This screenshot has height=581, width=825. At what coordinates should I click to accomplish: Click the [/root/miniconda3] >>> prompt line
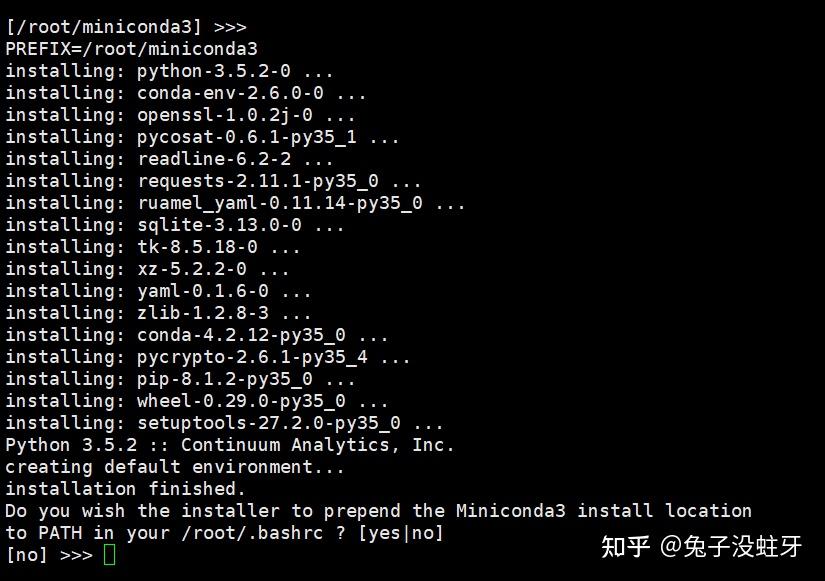tap(126, 27)
